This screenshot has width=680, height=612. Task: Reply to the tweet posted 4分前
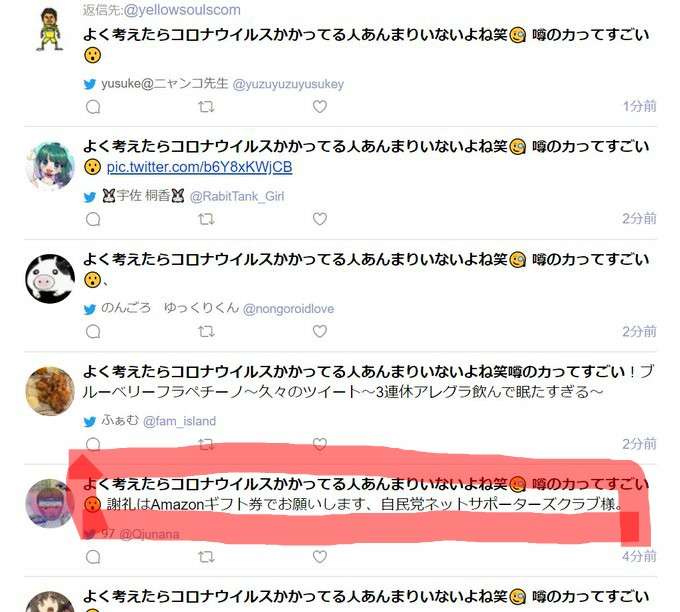93,557
